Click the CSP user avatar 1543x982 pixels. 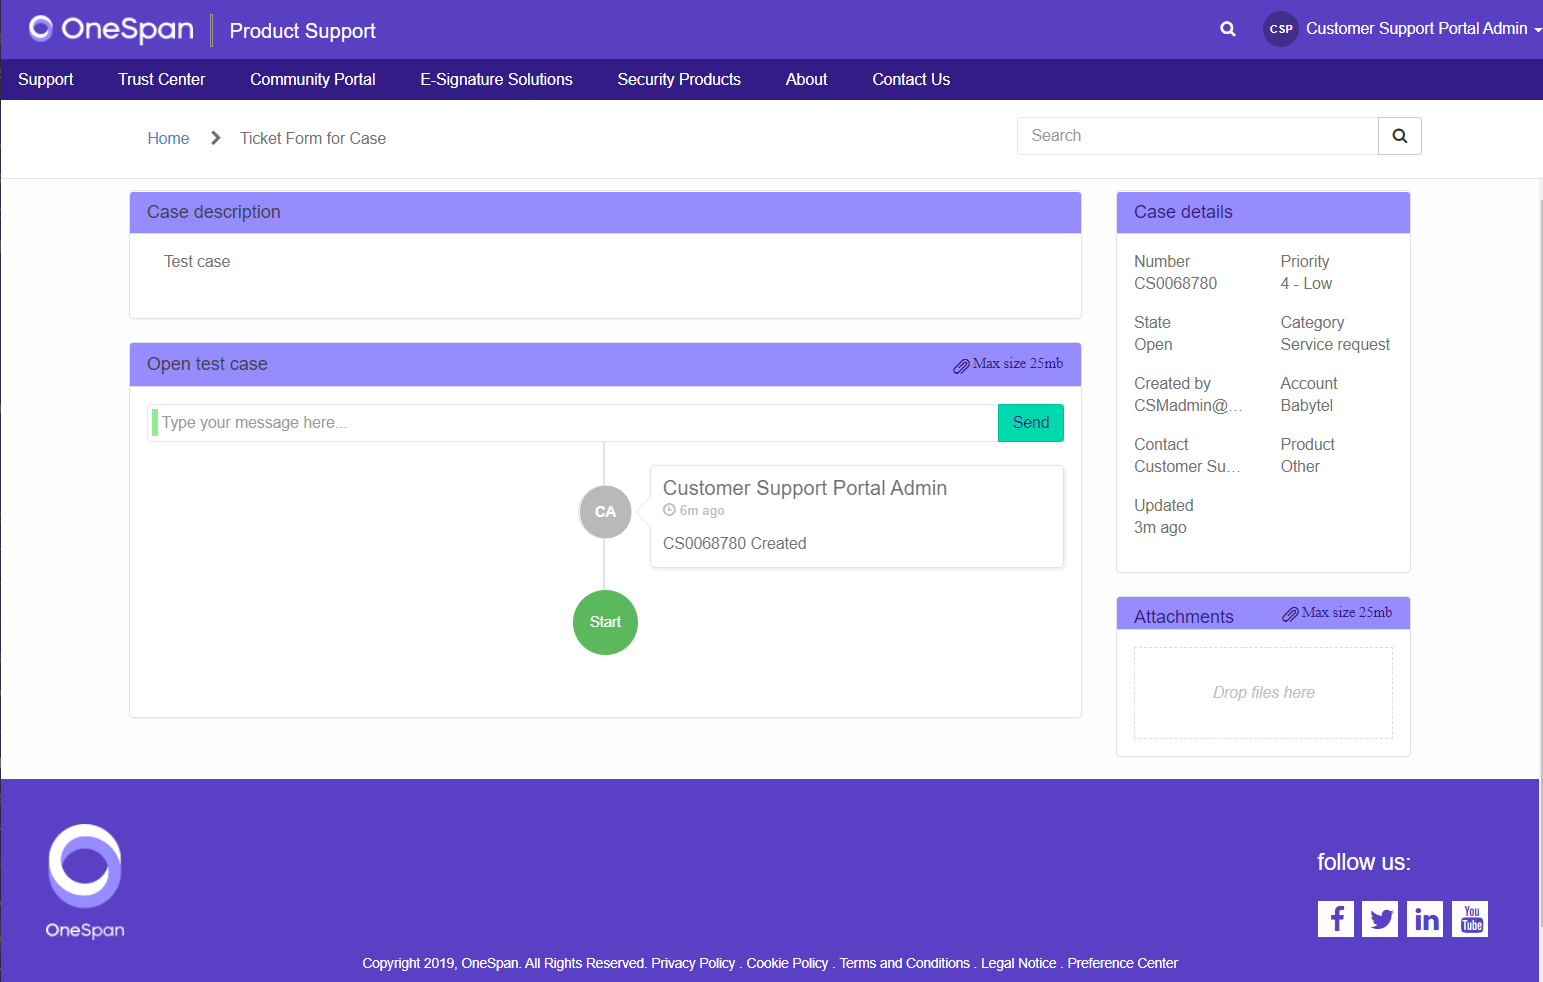coord(1281,29)
